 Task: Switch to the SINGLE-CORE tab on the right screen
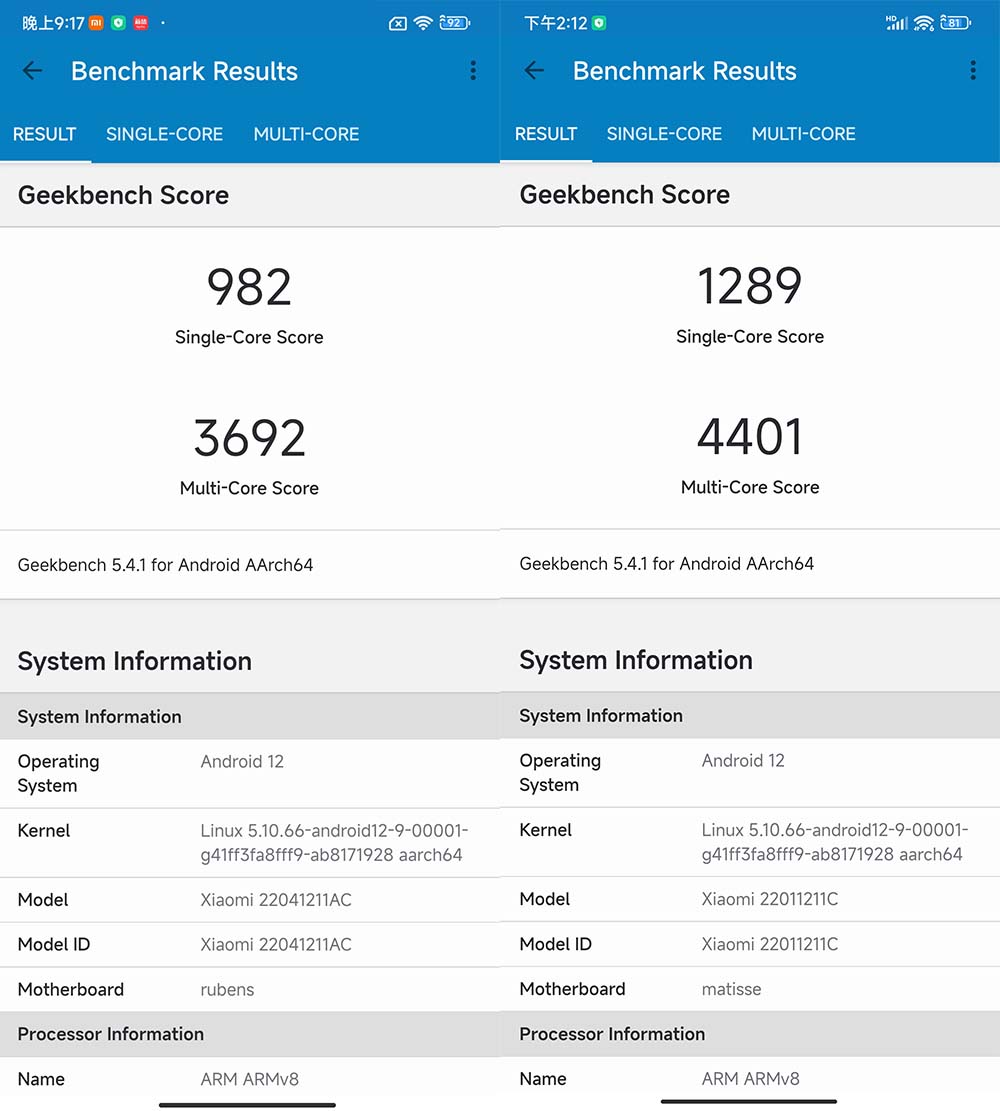pyautogui.click(x=664, y=134)
